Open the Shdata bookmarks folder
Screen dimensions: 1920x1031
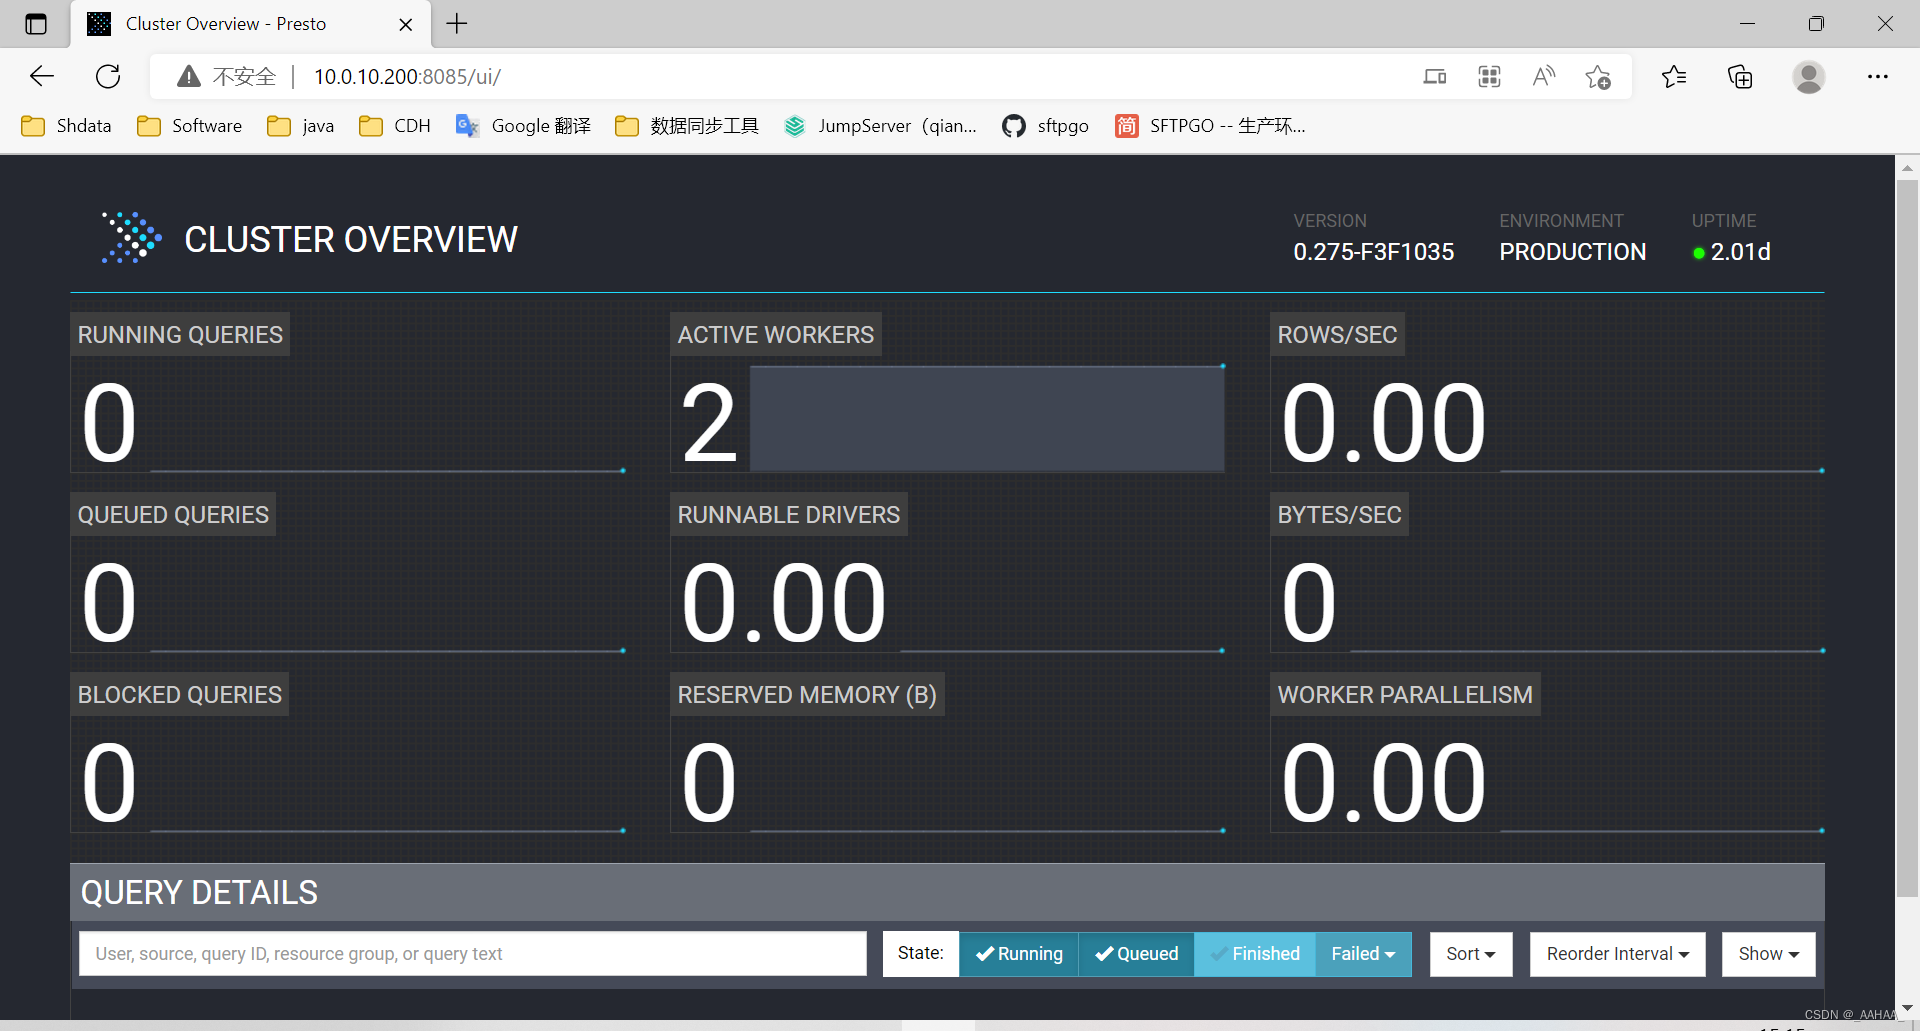(x=67, y=126)
